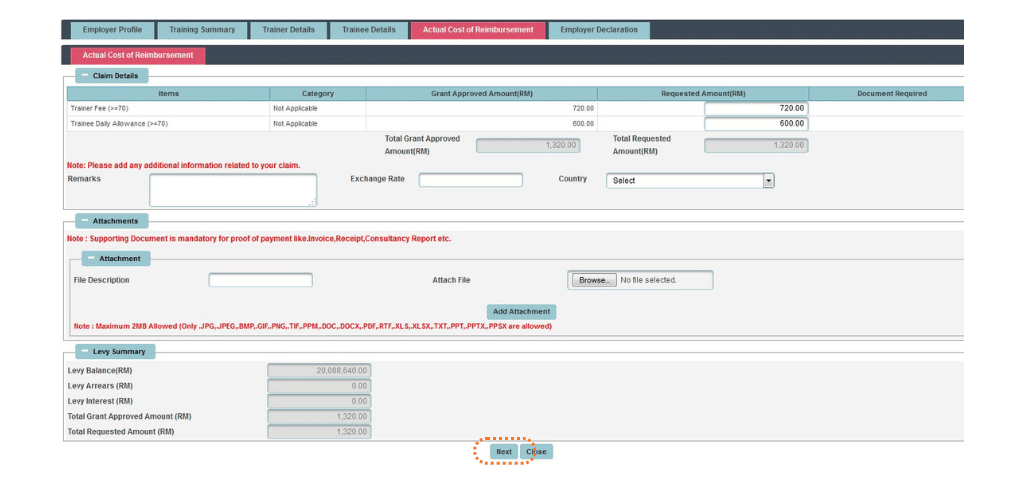The width and height of the screenshot is (1024, 483).
Task: Open the Employer Profile tab
Action: coord(112,30)
